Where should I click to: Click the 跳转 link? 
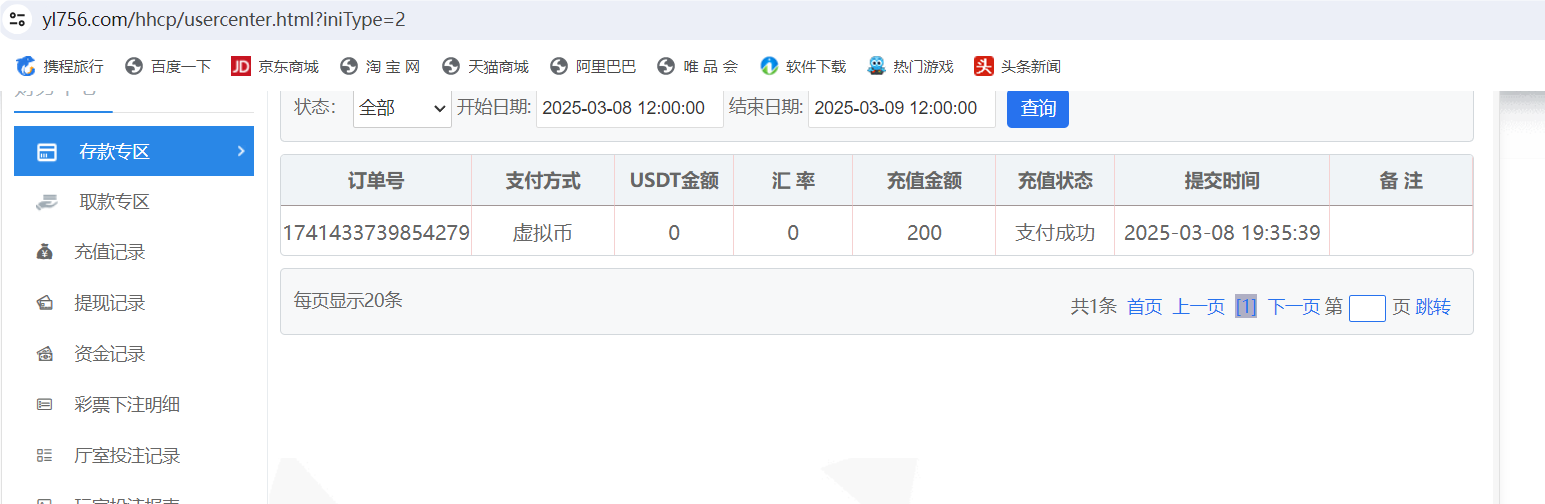tap(1433, 307)
